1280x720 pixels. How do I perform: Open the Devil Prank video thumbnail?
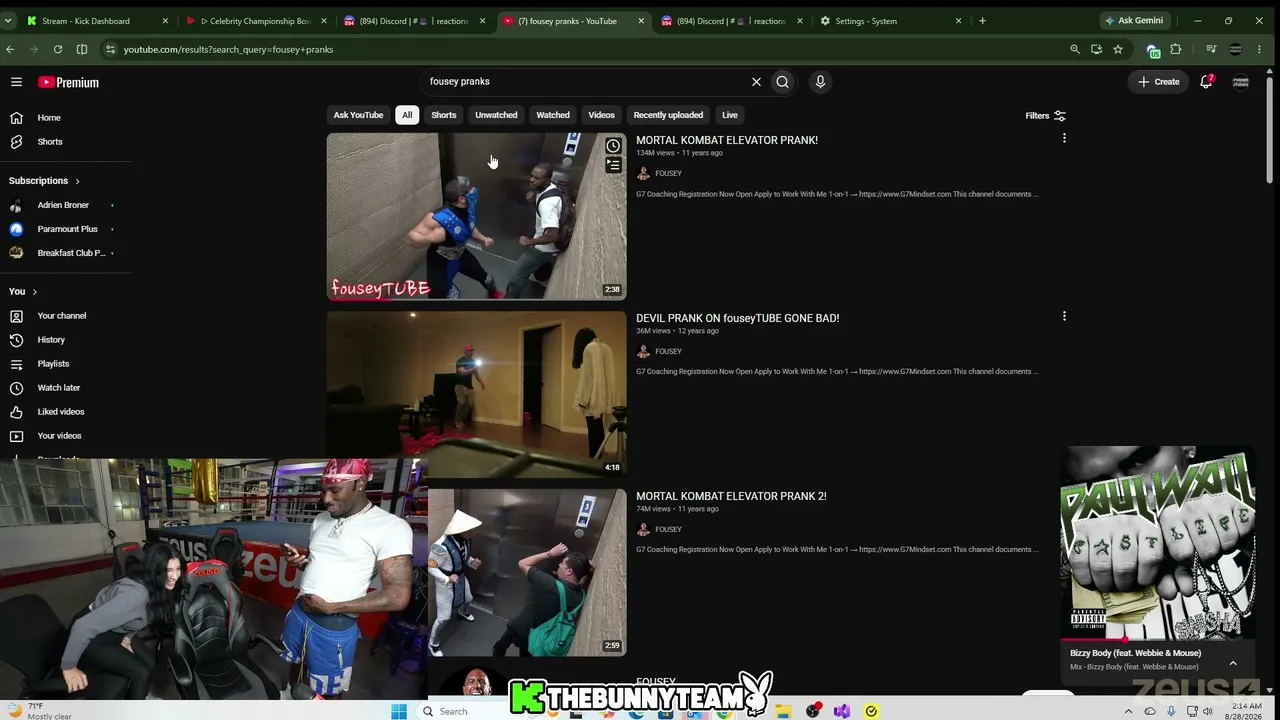pos(476,394)
